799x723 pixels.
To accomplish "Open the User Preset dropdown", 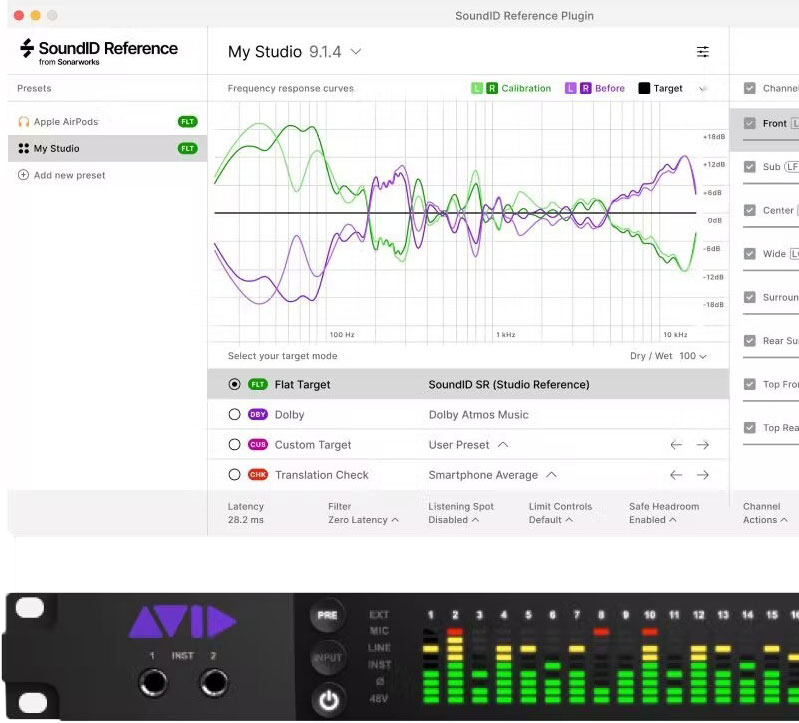I will pyautogui.click(x=468, y=445).
